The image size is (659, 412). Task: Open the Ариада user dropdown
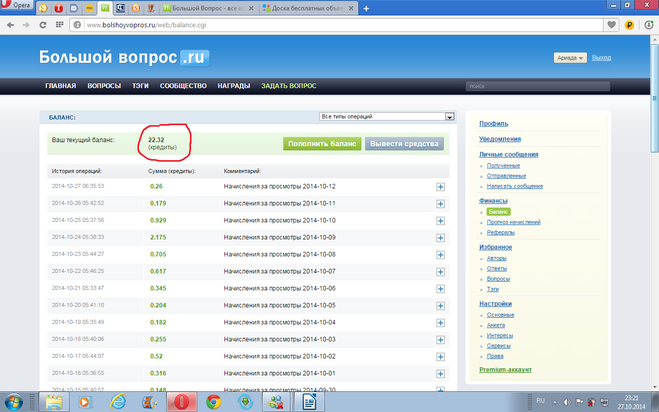click(x=570, y=58)
